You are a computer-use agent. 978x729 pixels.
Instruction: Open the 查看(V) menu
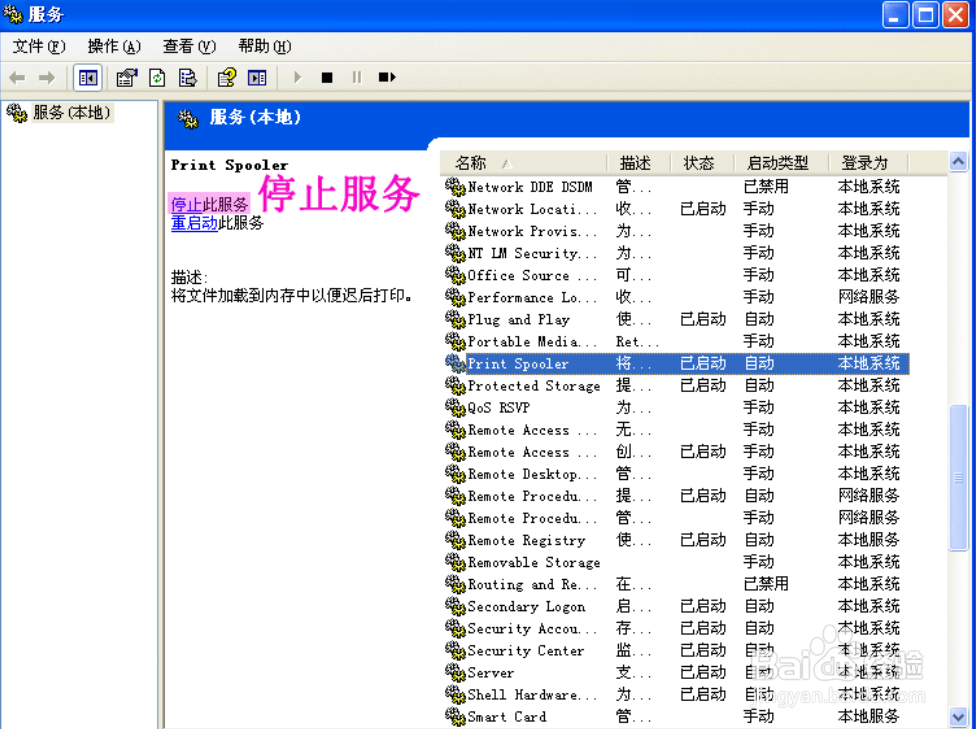pos(189,47)
